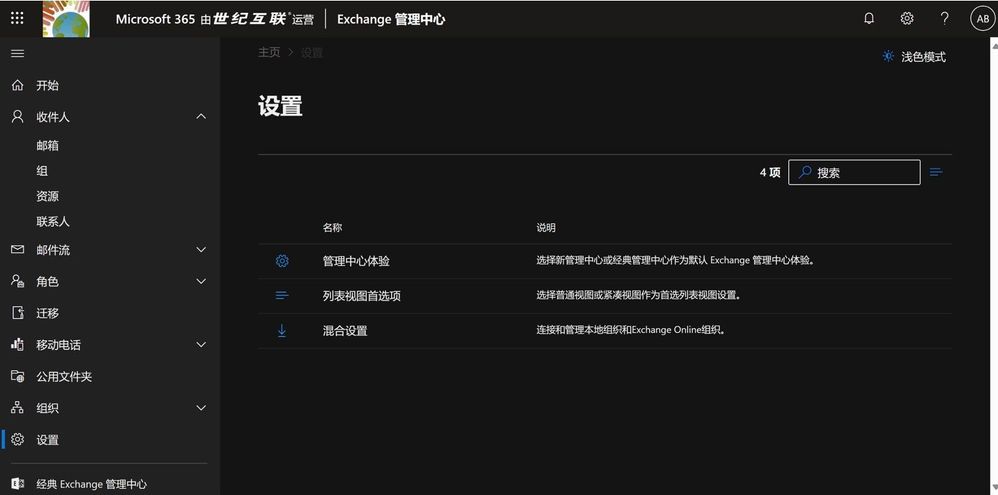
Task: Open the 混合设置 setting
Action: 344,331
